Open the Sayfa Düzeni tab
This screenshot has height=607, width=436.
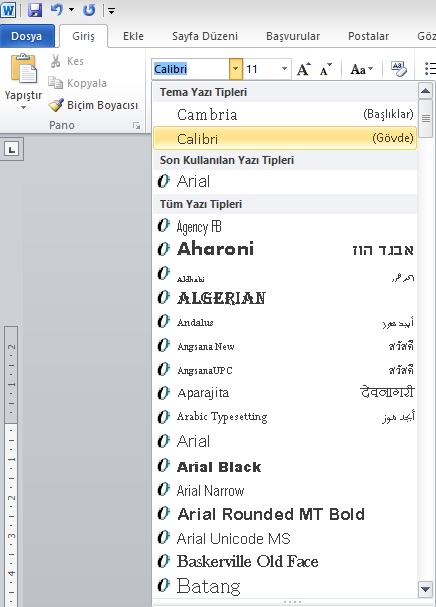205,36
